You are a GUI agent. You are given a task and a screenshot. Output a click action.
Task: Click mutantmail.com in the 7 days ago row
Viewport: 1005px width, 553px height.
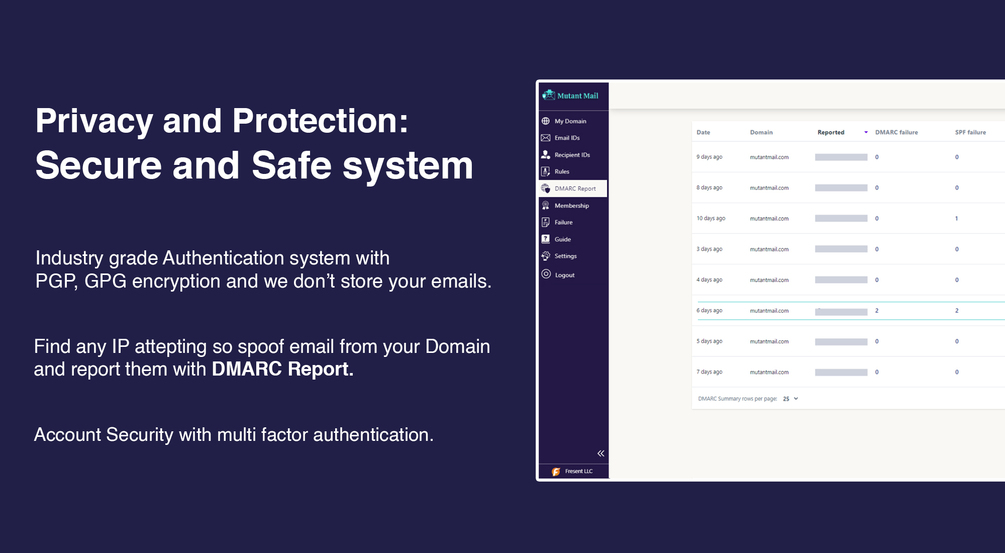(x=769, y=372)
